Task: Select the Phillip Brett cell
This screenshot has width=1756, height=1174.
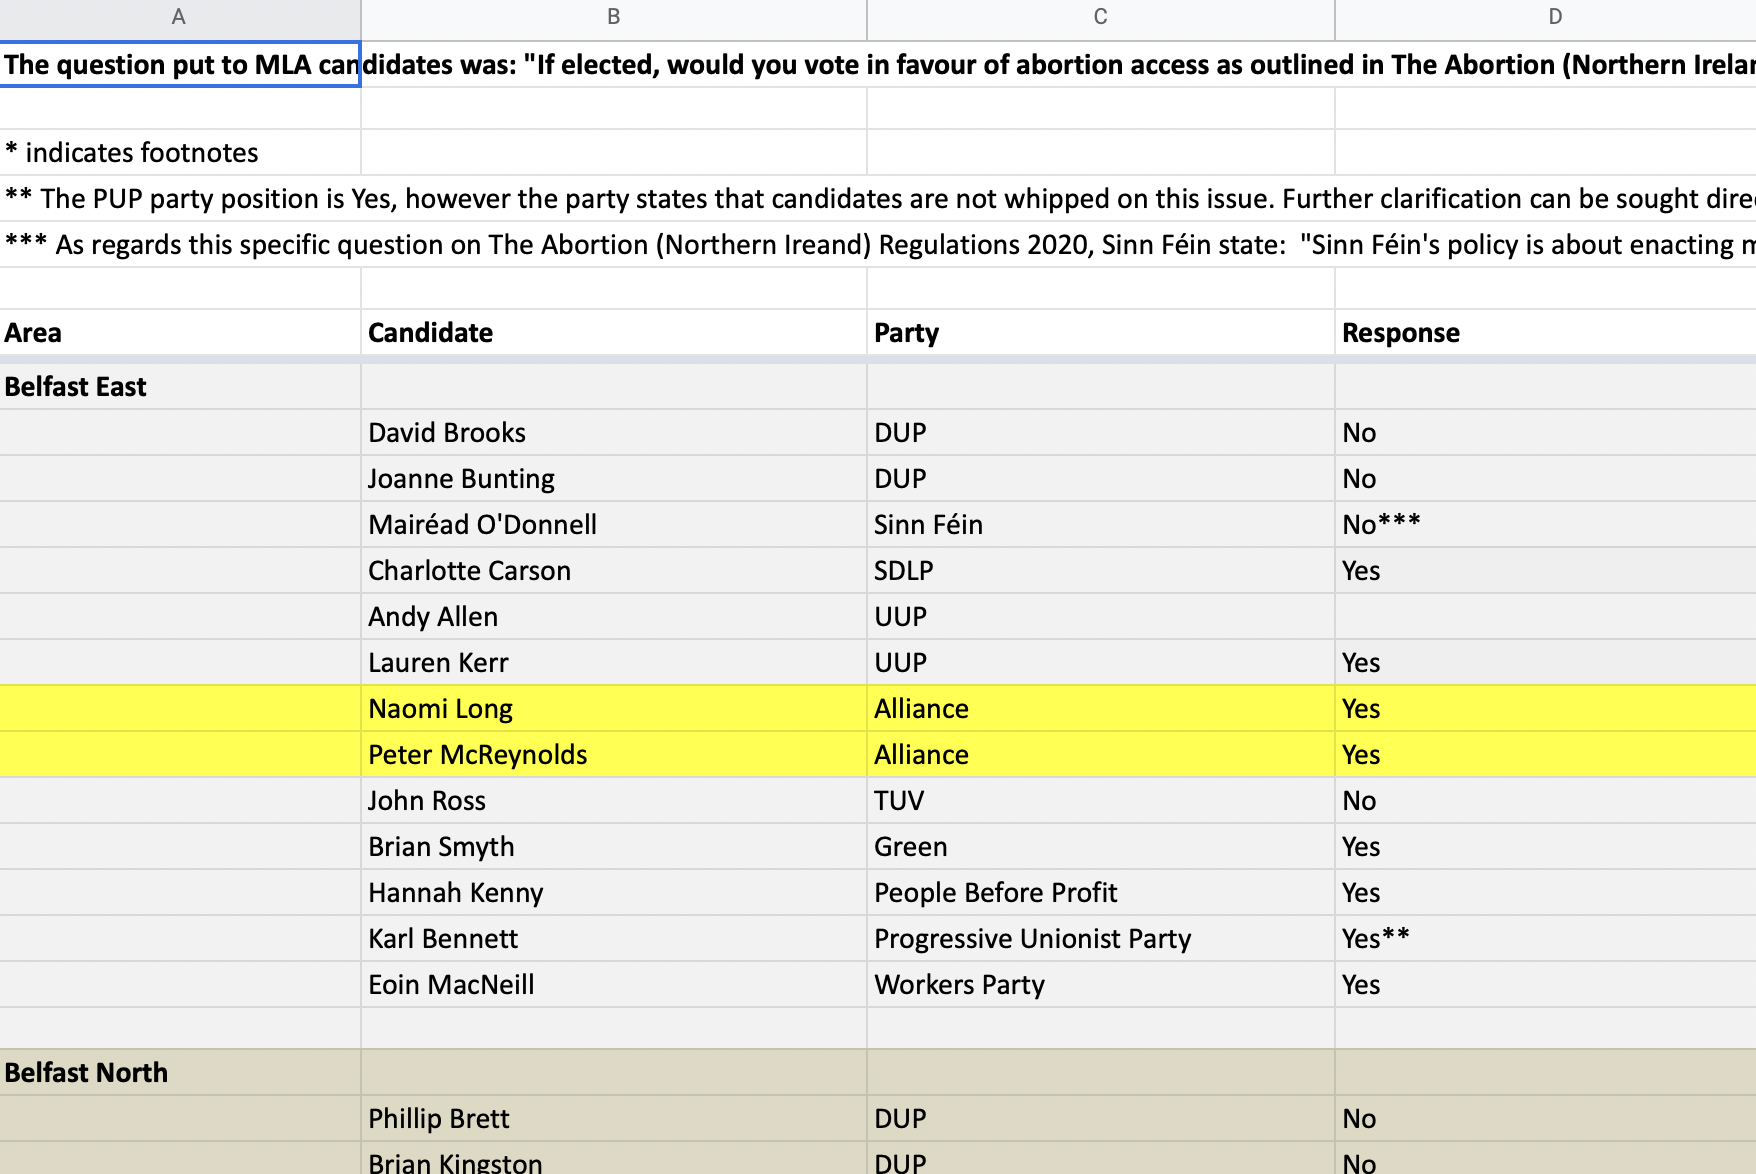Action: (x=613, y=1118)
